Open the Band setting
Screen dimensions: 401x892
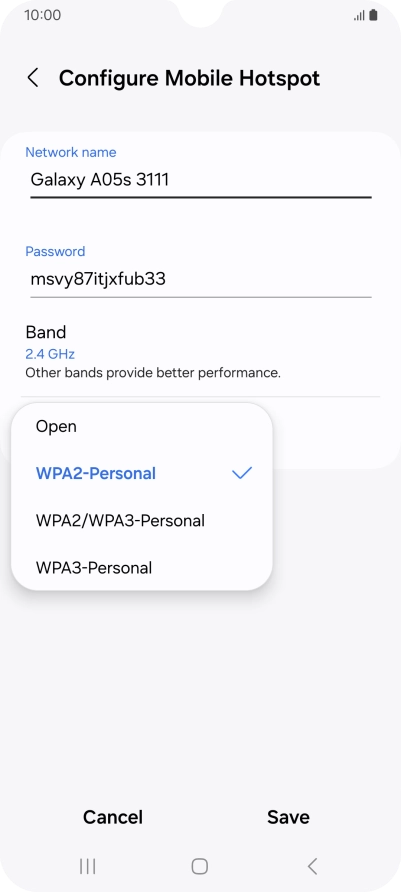[x=200, y=352]
